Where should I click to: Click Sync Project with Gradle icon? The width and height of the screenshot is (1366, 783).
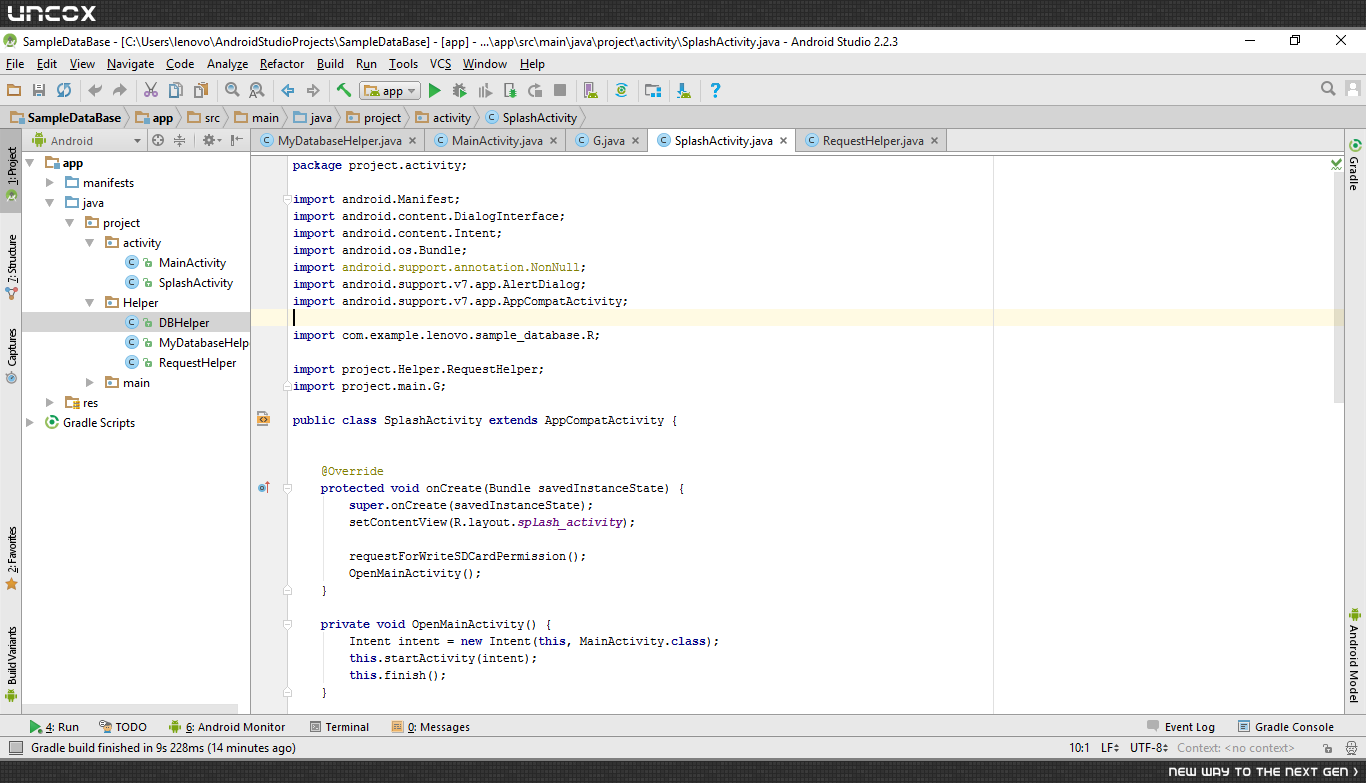click(x=622, y=90)
